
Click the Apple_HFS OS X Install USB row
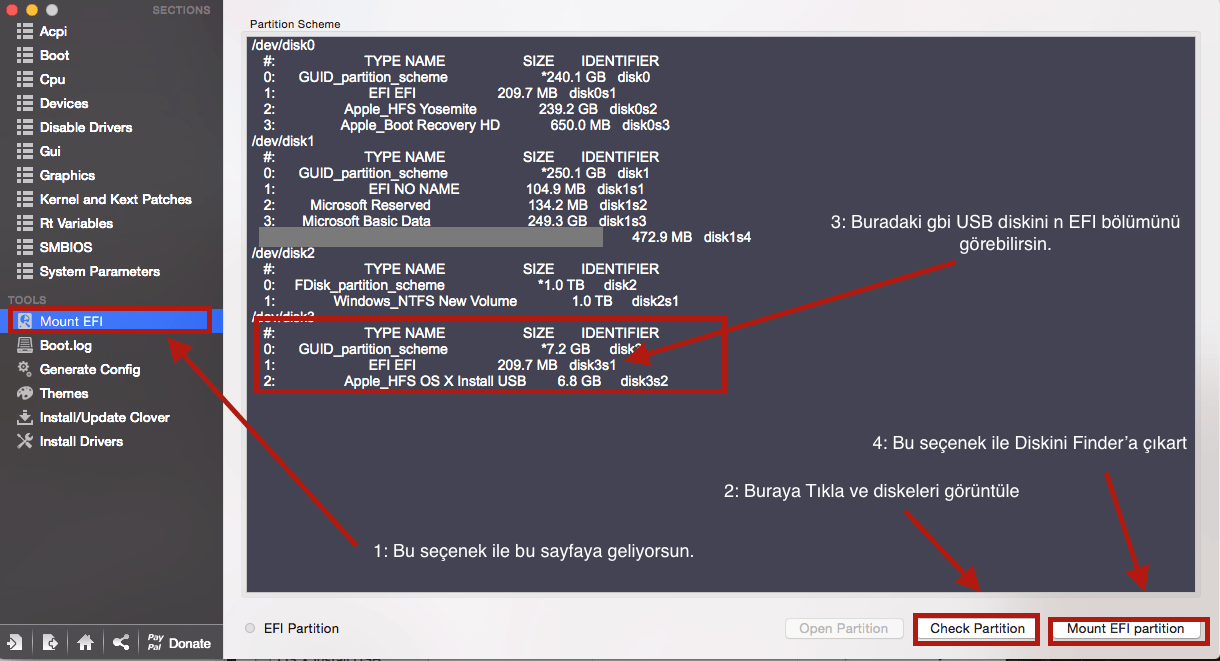pos(466,381)
